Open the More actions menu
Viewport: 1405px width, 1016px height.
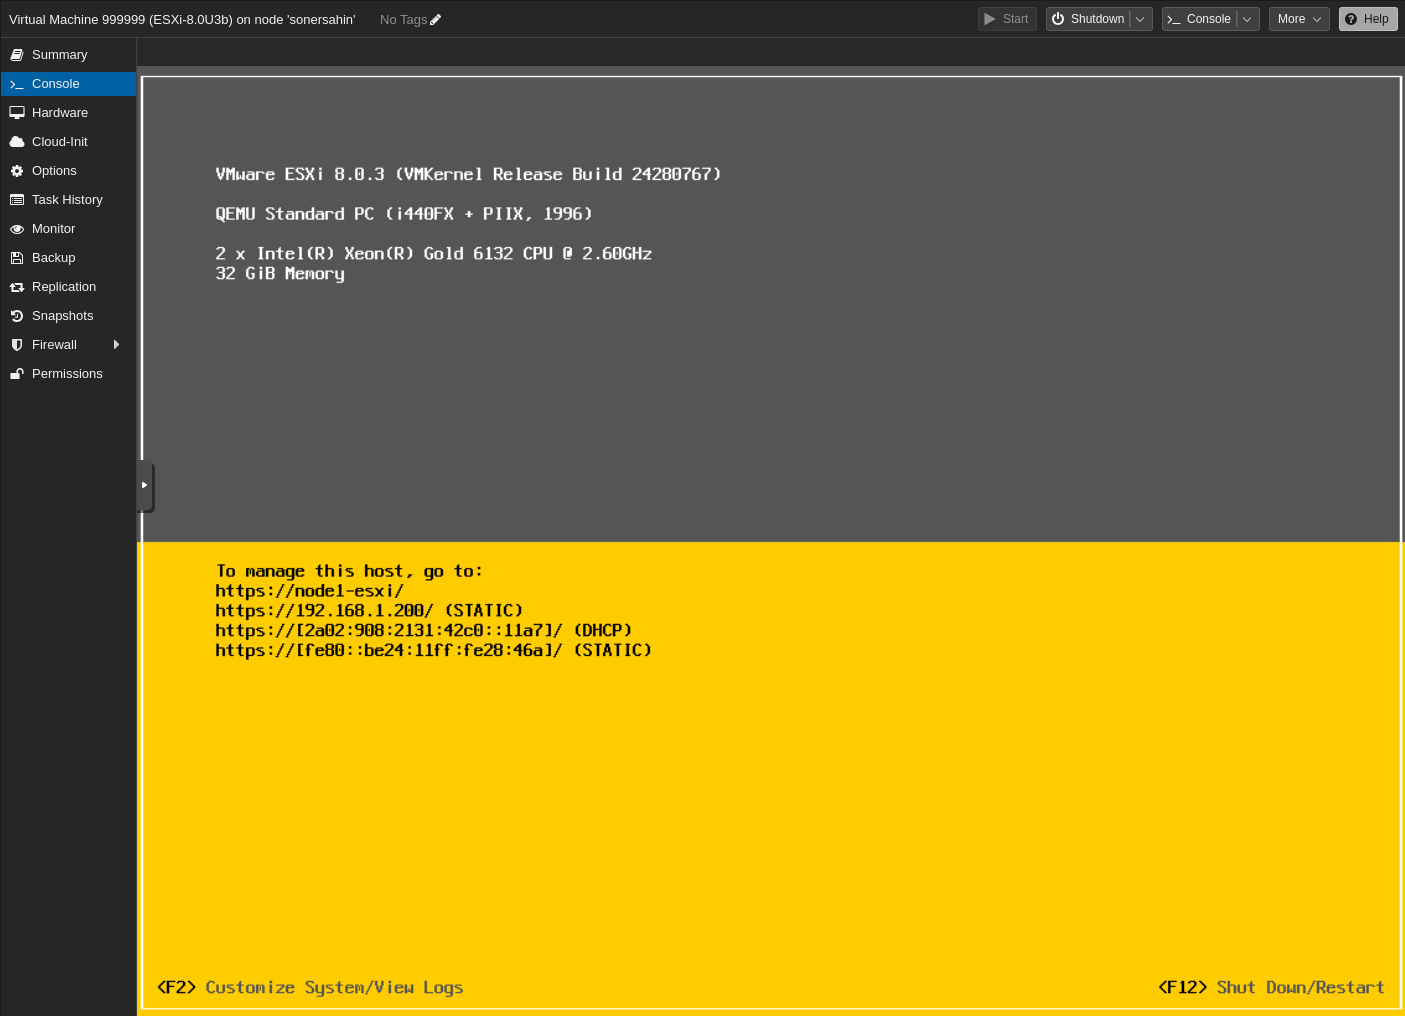1298,18
